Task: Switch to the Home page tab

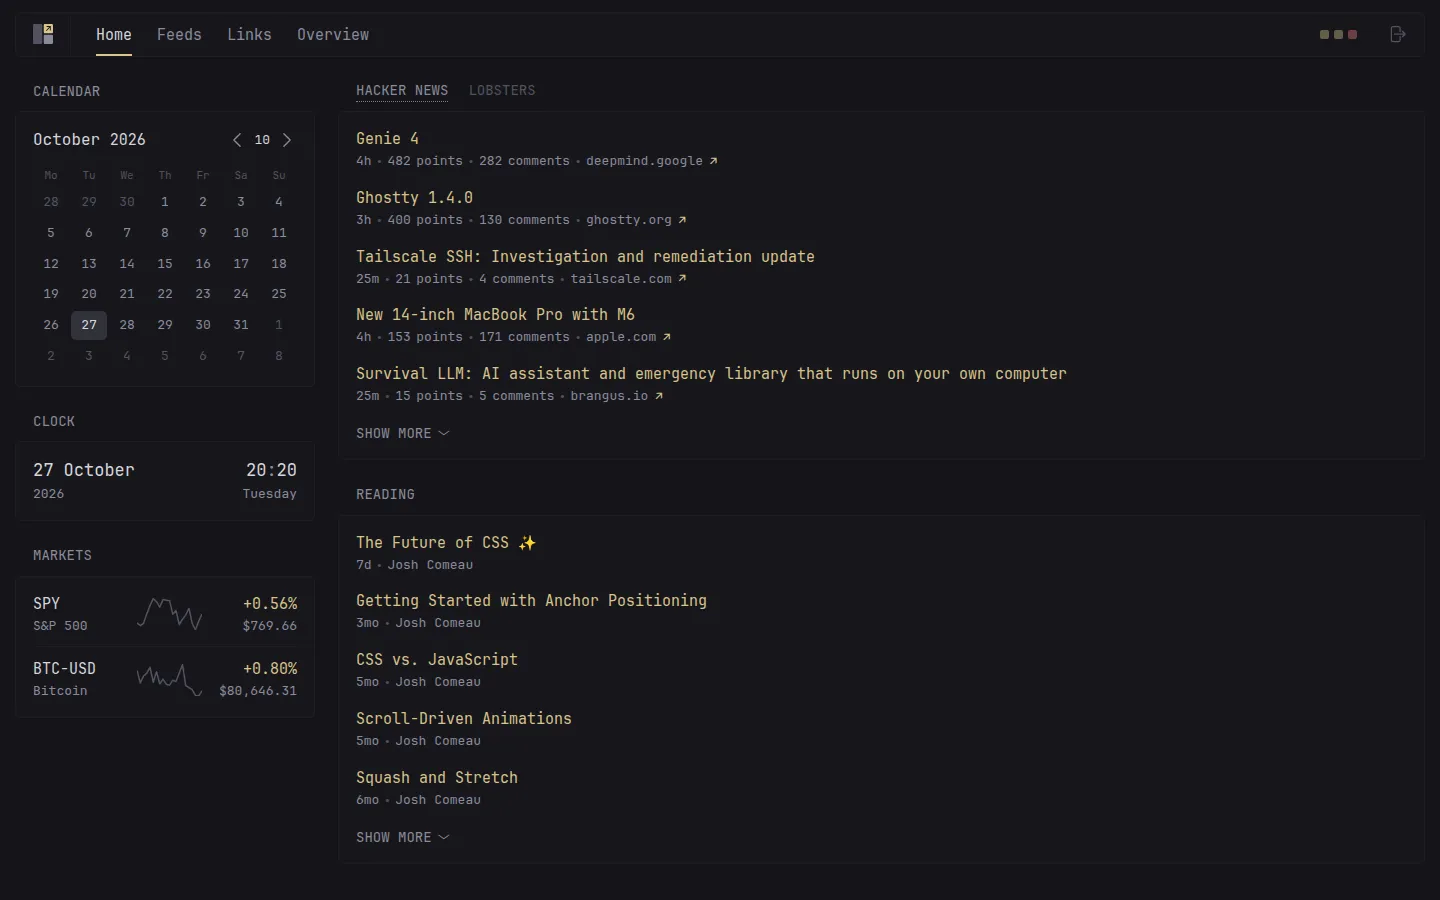Action: coord(114,34)
